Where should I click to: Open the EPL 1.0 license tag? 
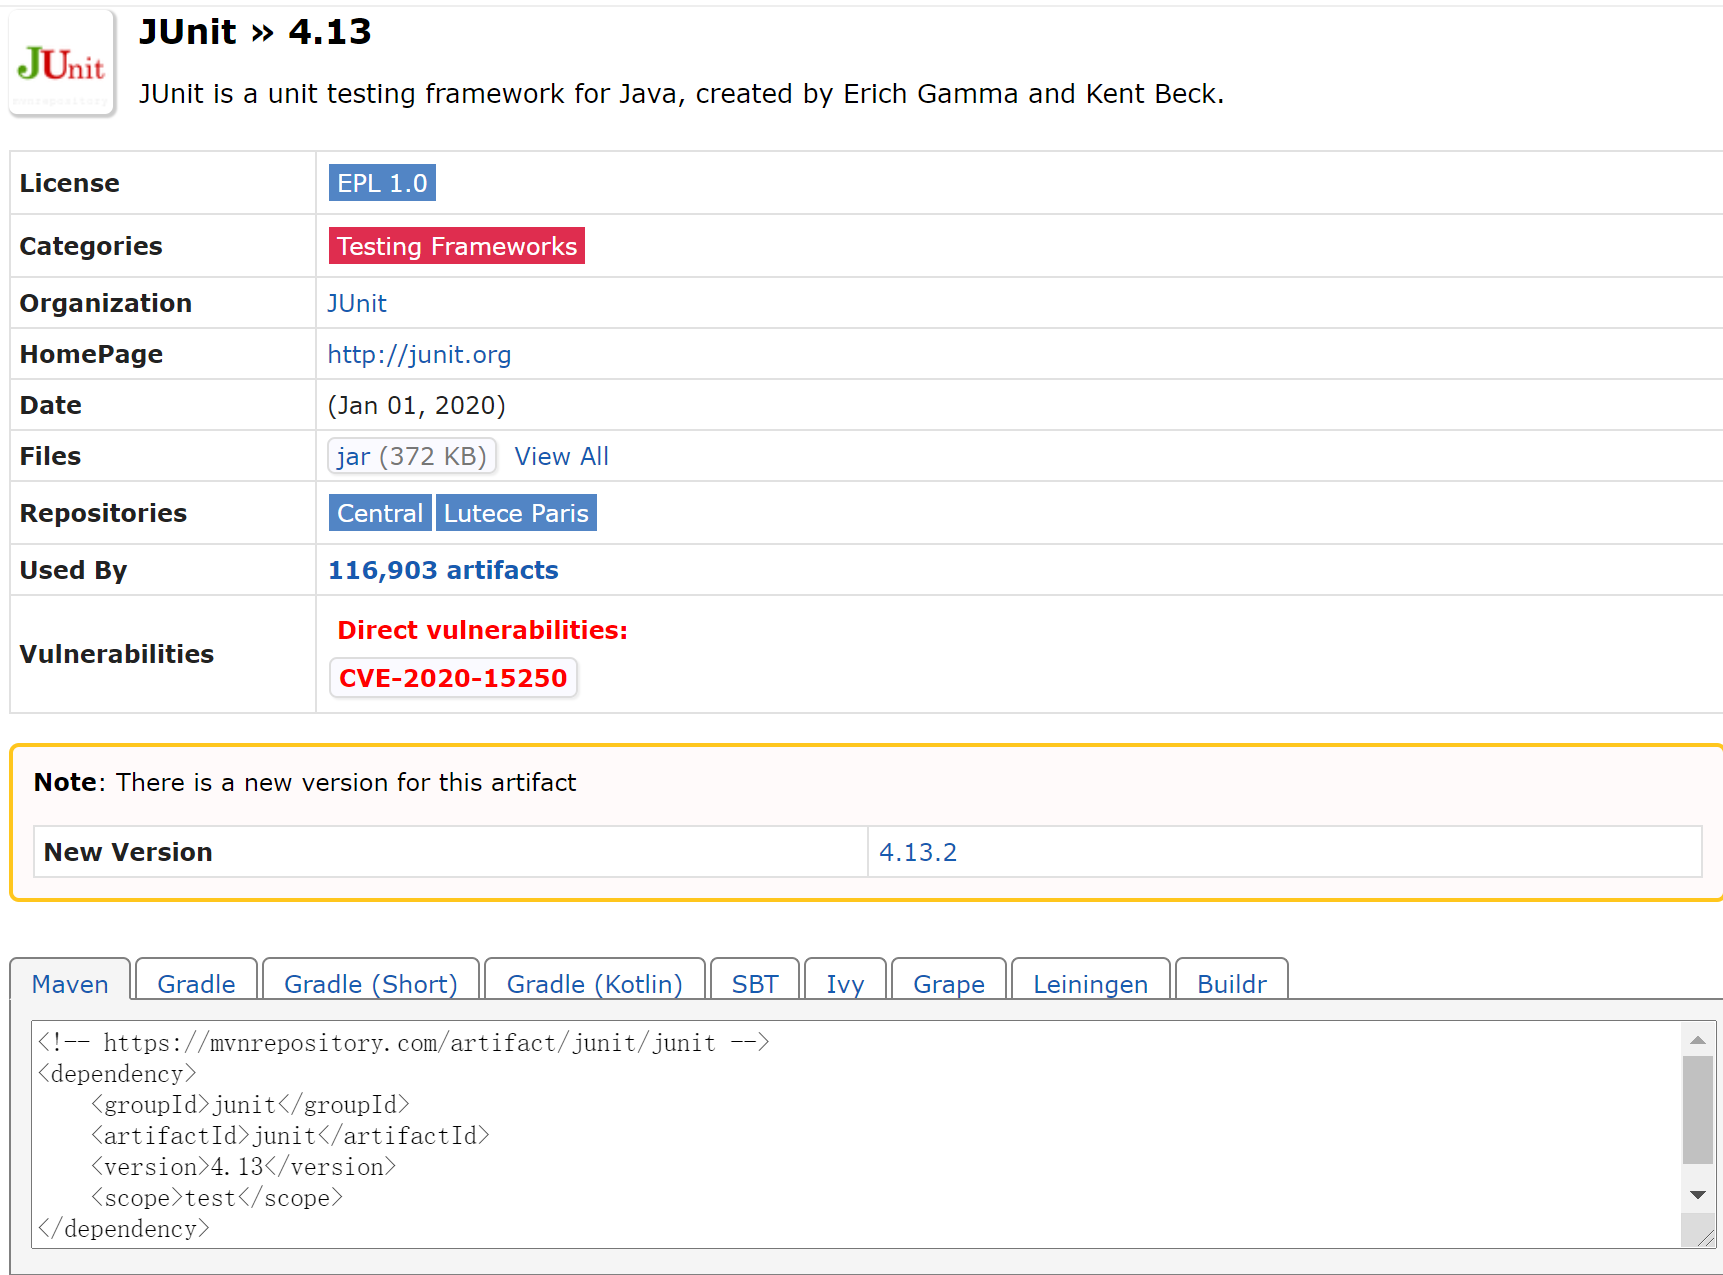coord(382,183)
